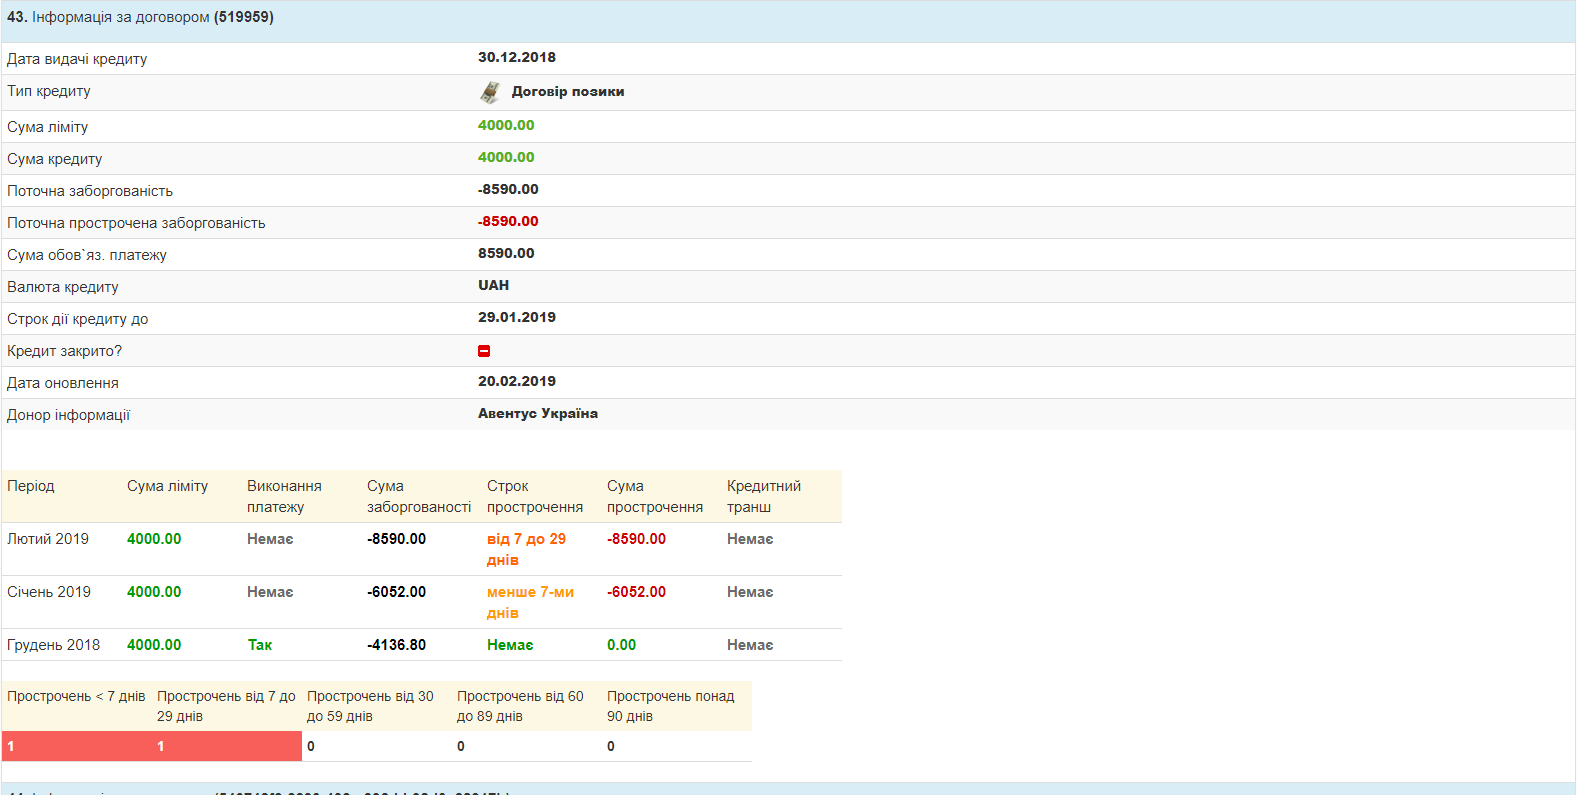Click the green 'Немає' overdue term for December
This screenshot has width=1577, height=795.
(510, 645)
